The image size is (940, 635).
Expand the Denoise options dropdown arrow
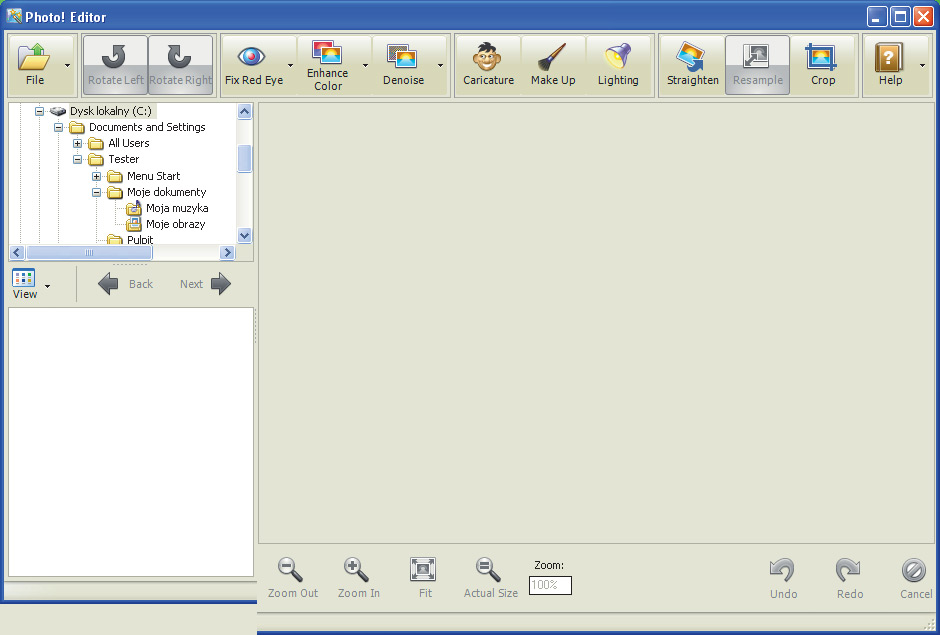pyautogui.click(x=440, y=66)
